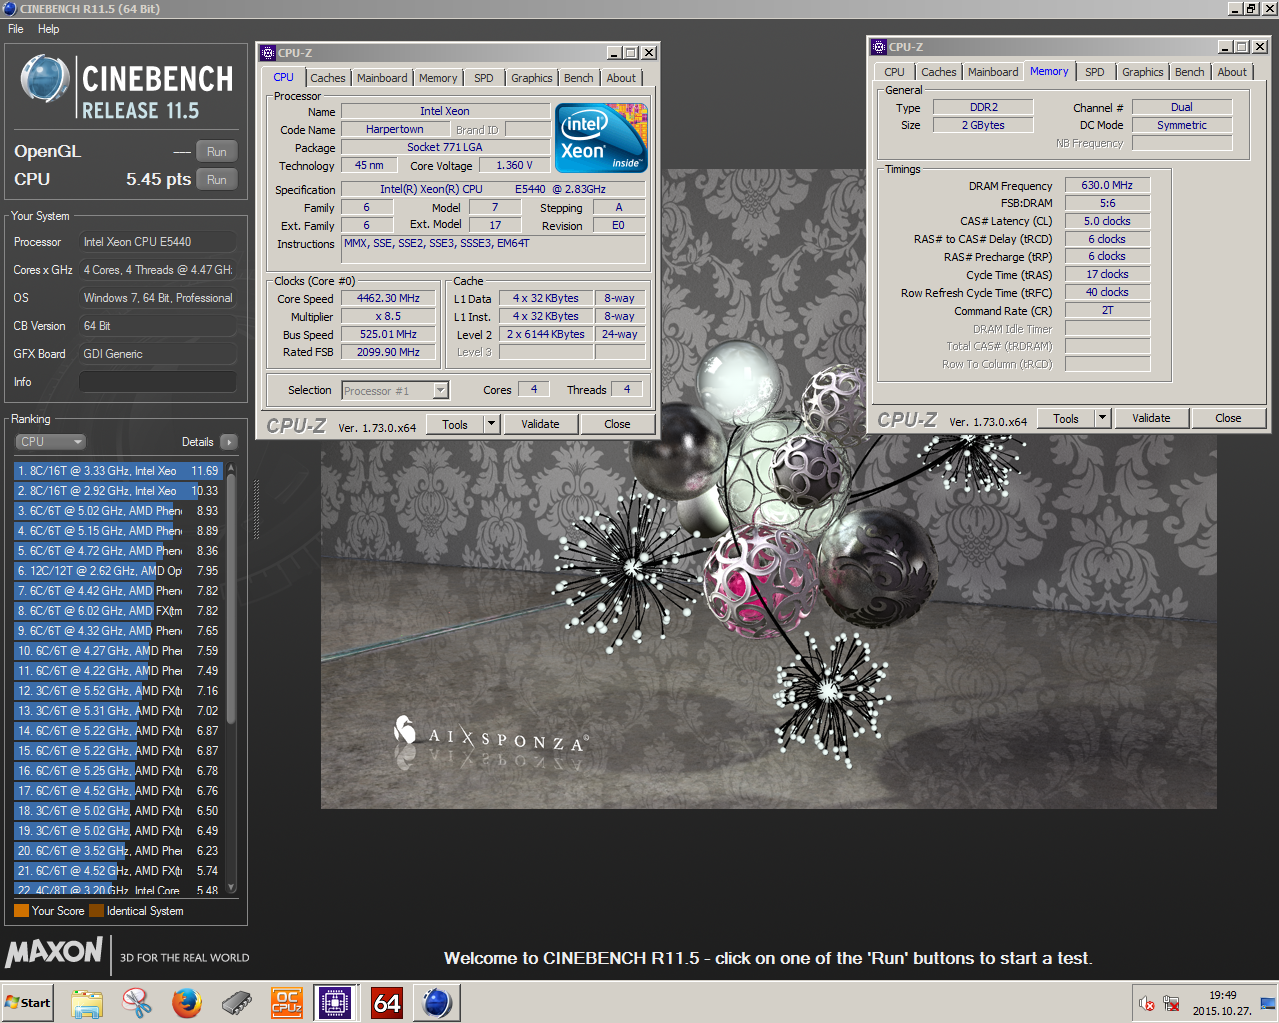Open the OC CPUz taskbar icon
This screenshot has width=1279, height=1023.
click(x=287, y=1002)
